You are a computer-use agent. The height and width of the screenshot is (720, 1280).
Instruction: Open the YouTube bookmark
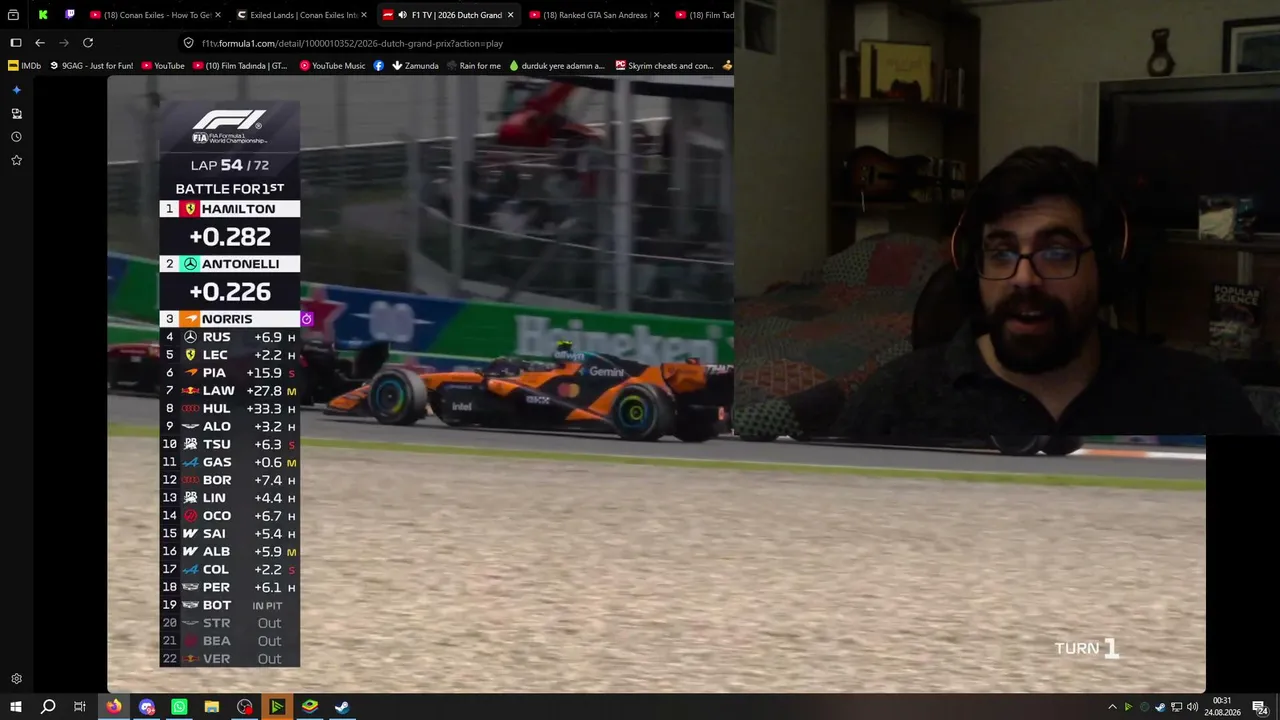[163, 66]
